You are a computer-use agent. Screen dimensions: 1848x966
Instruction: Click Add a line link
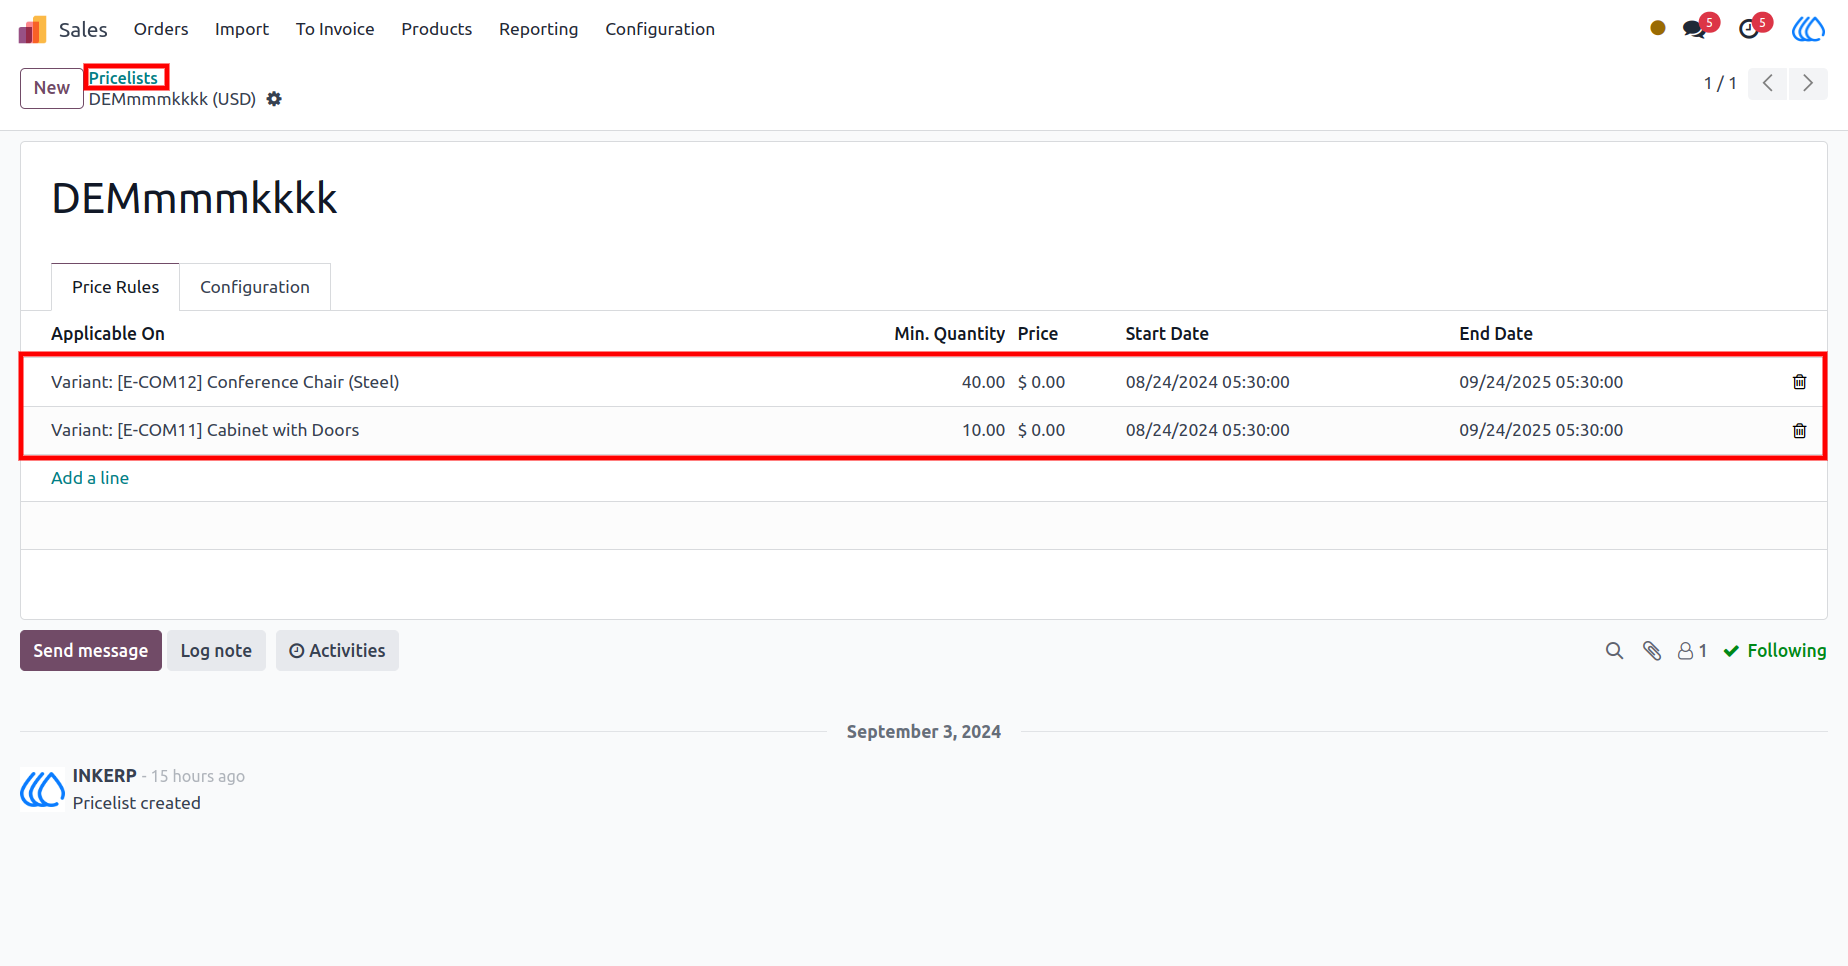(x=90, y=478)
